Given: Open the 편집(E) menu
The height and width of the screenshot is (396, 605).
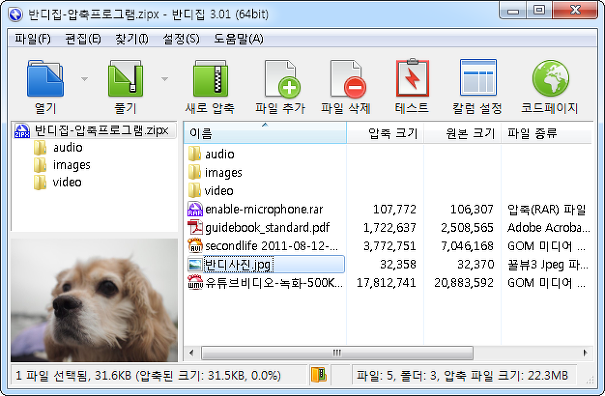Looking at the screenshot, I should tap(83, 39).
